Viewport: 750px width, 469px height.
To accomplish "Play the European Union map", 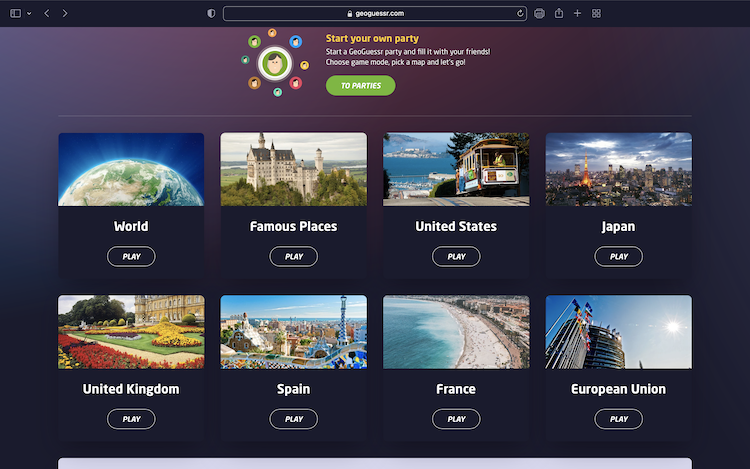I will [618, 419].
